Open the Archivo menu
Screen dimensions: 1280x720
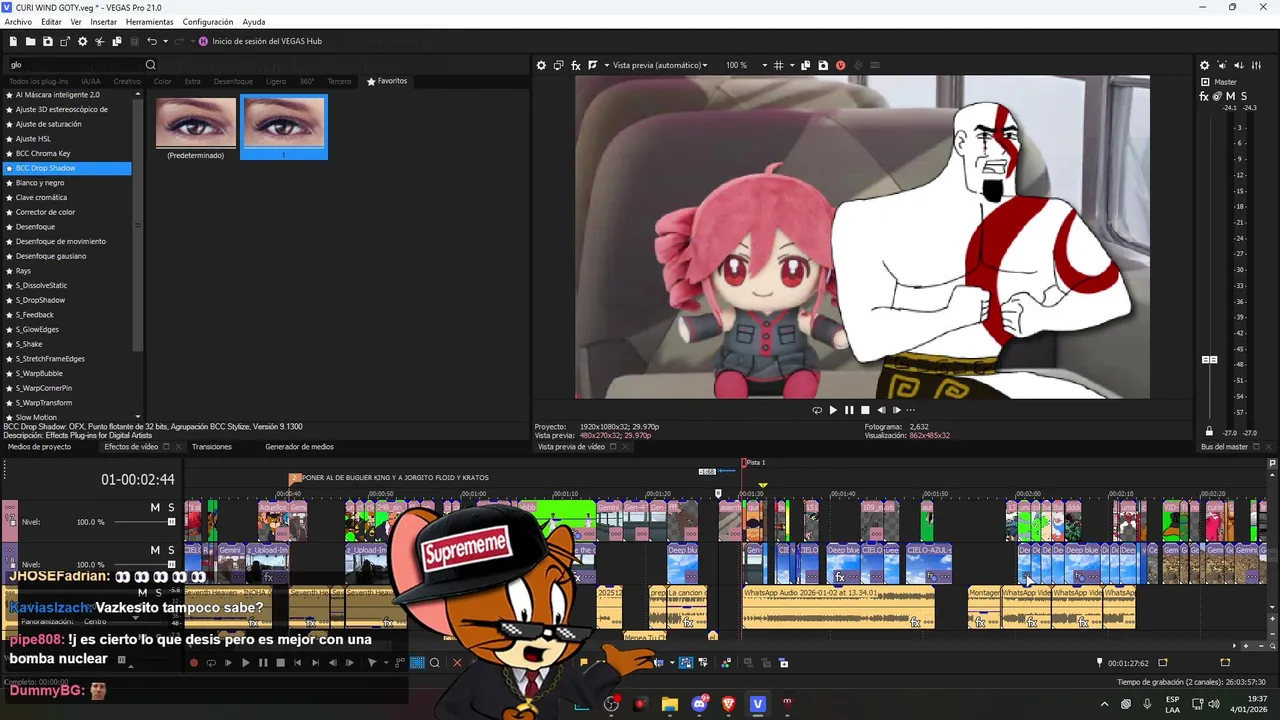pos(18,22)
